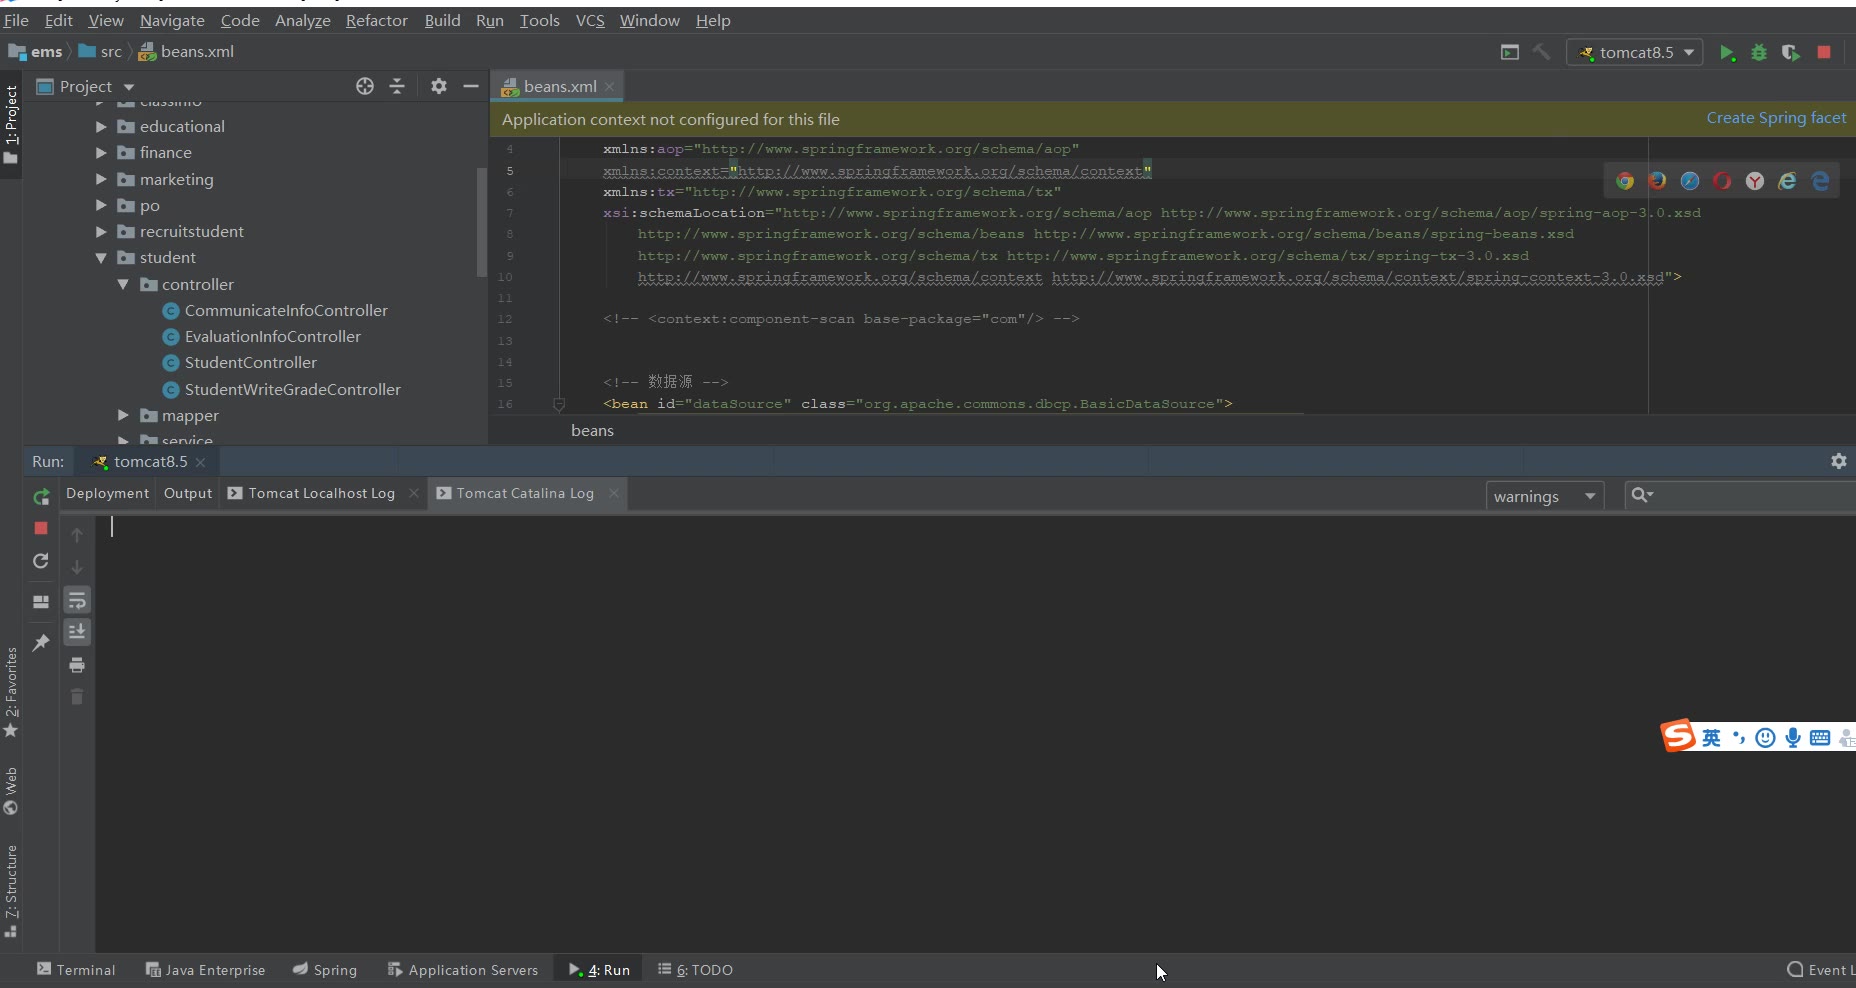Image resolution: width=1856 pixels, height=988 pixels.
Task: Open the Refactor menu
Action: coord(376,20)
